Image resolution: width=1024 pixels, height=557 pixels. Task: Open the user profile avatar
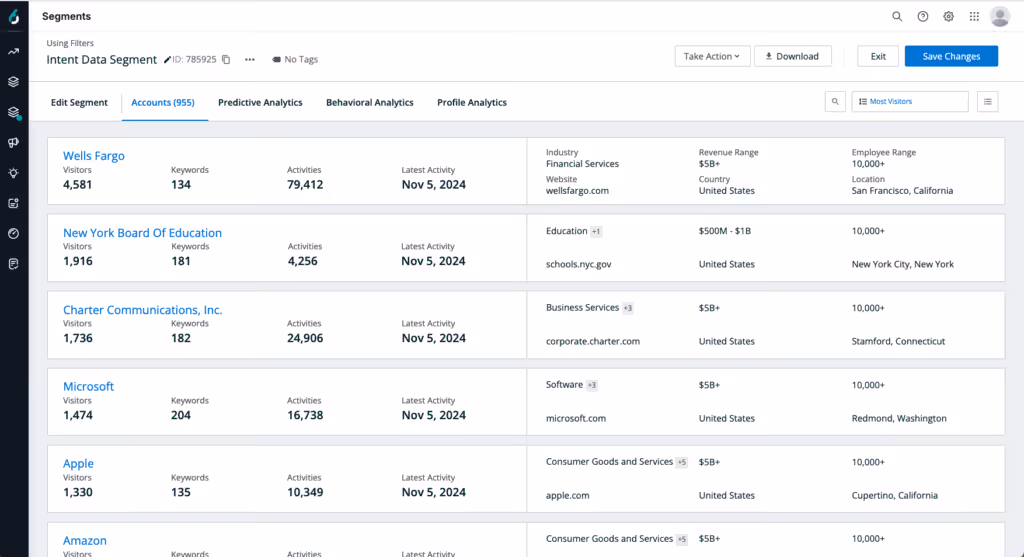click(x=1000, y=16)
